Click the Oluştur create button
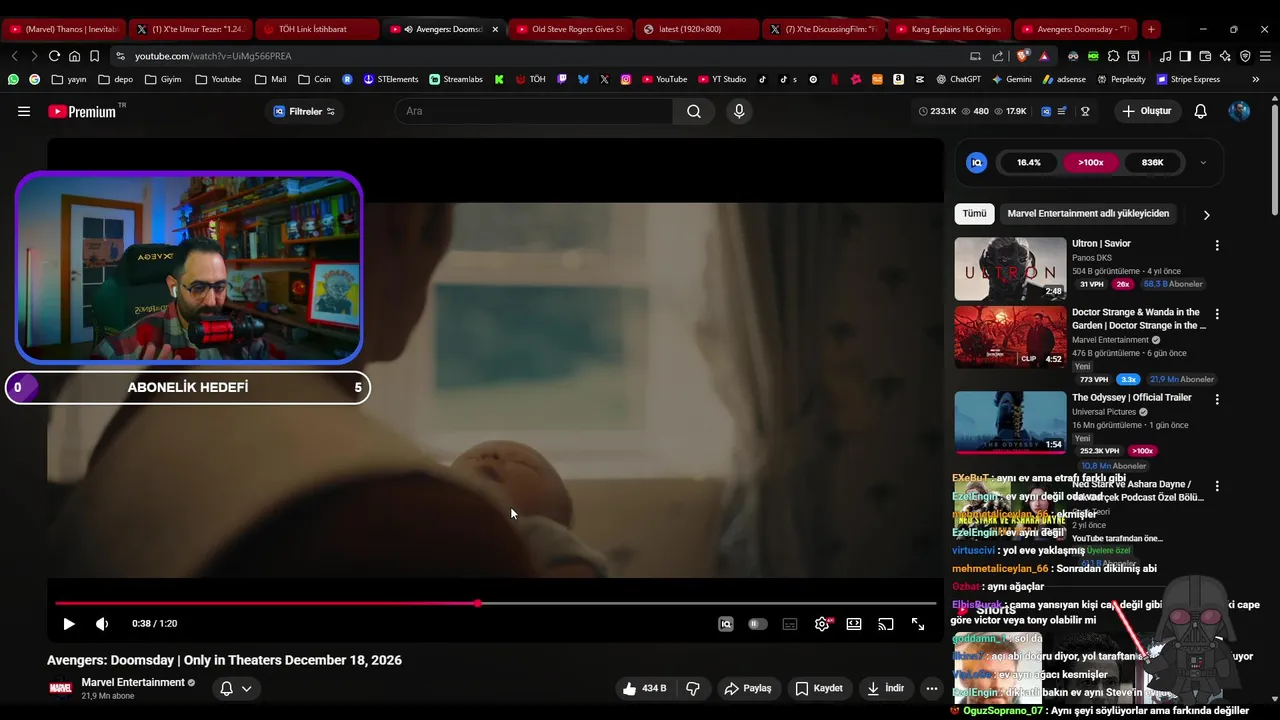This screenshot has height=720, width=1280. (1146, 111)
